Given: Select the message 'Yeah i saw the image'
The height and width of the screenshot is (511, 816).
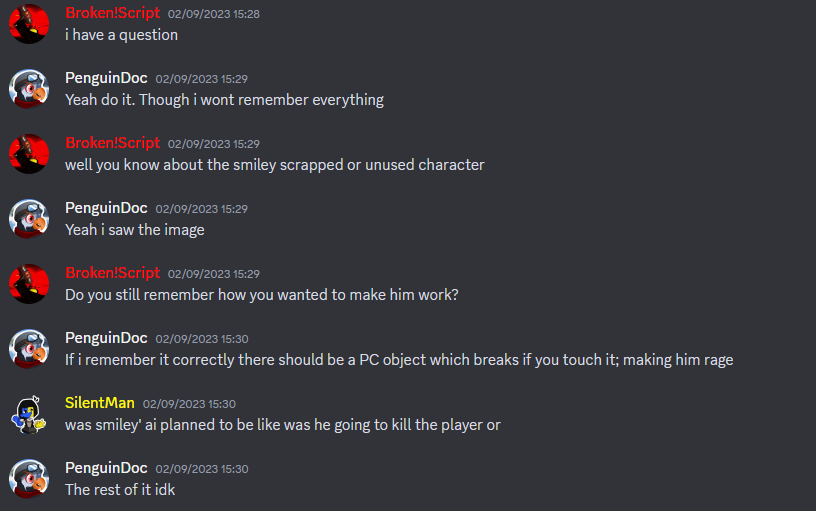Looking at the screenshot, I should [135, 230].
